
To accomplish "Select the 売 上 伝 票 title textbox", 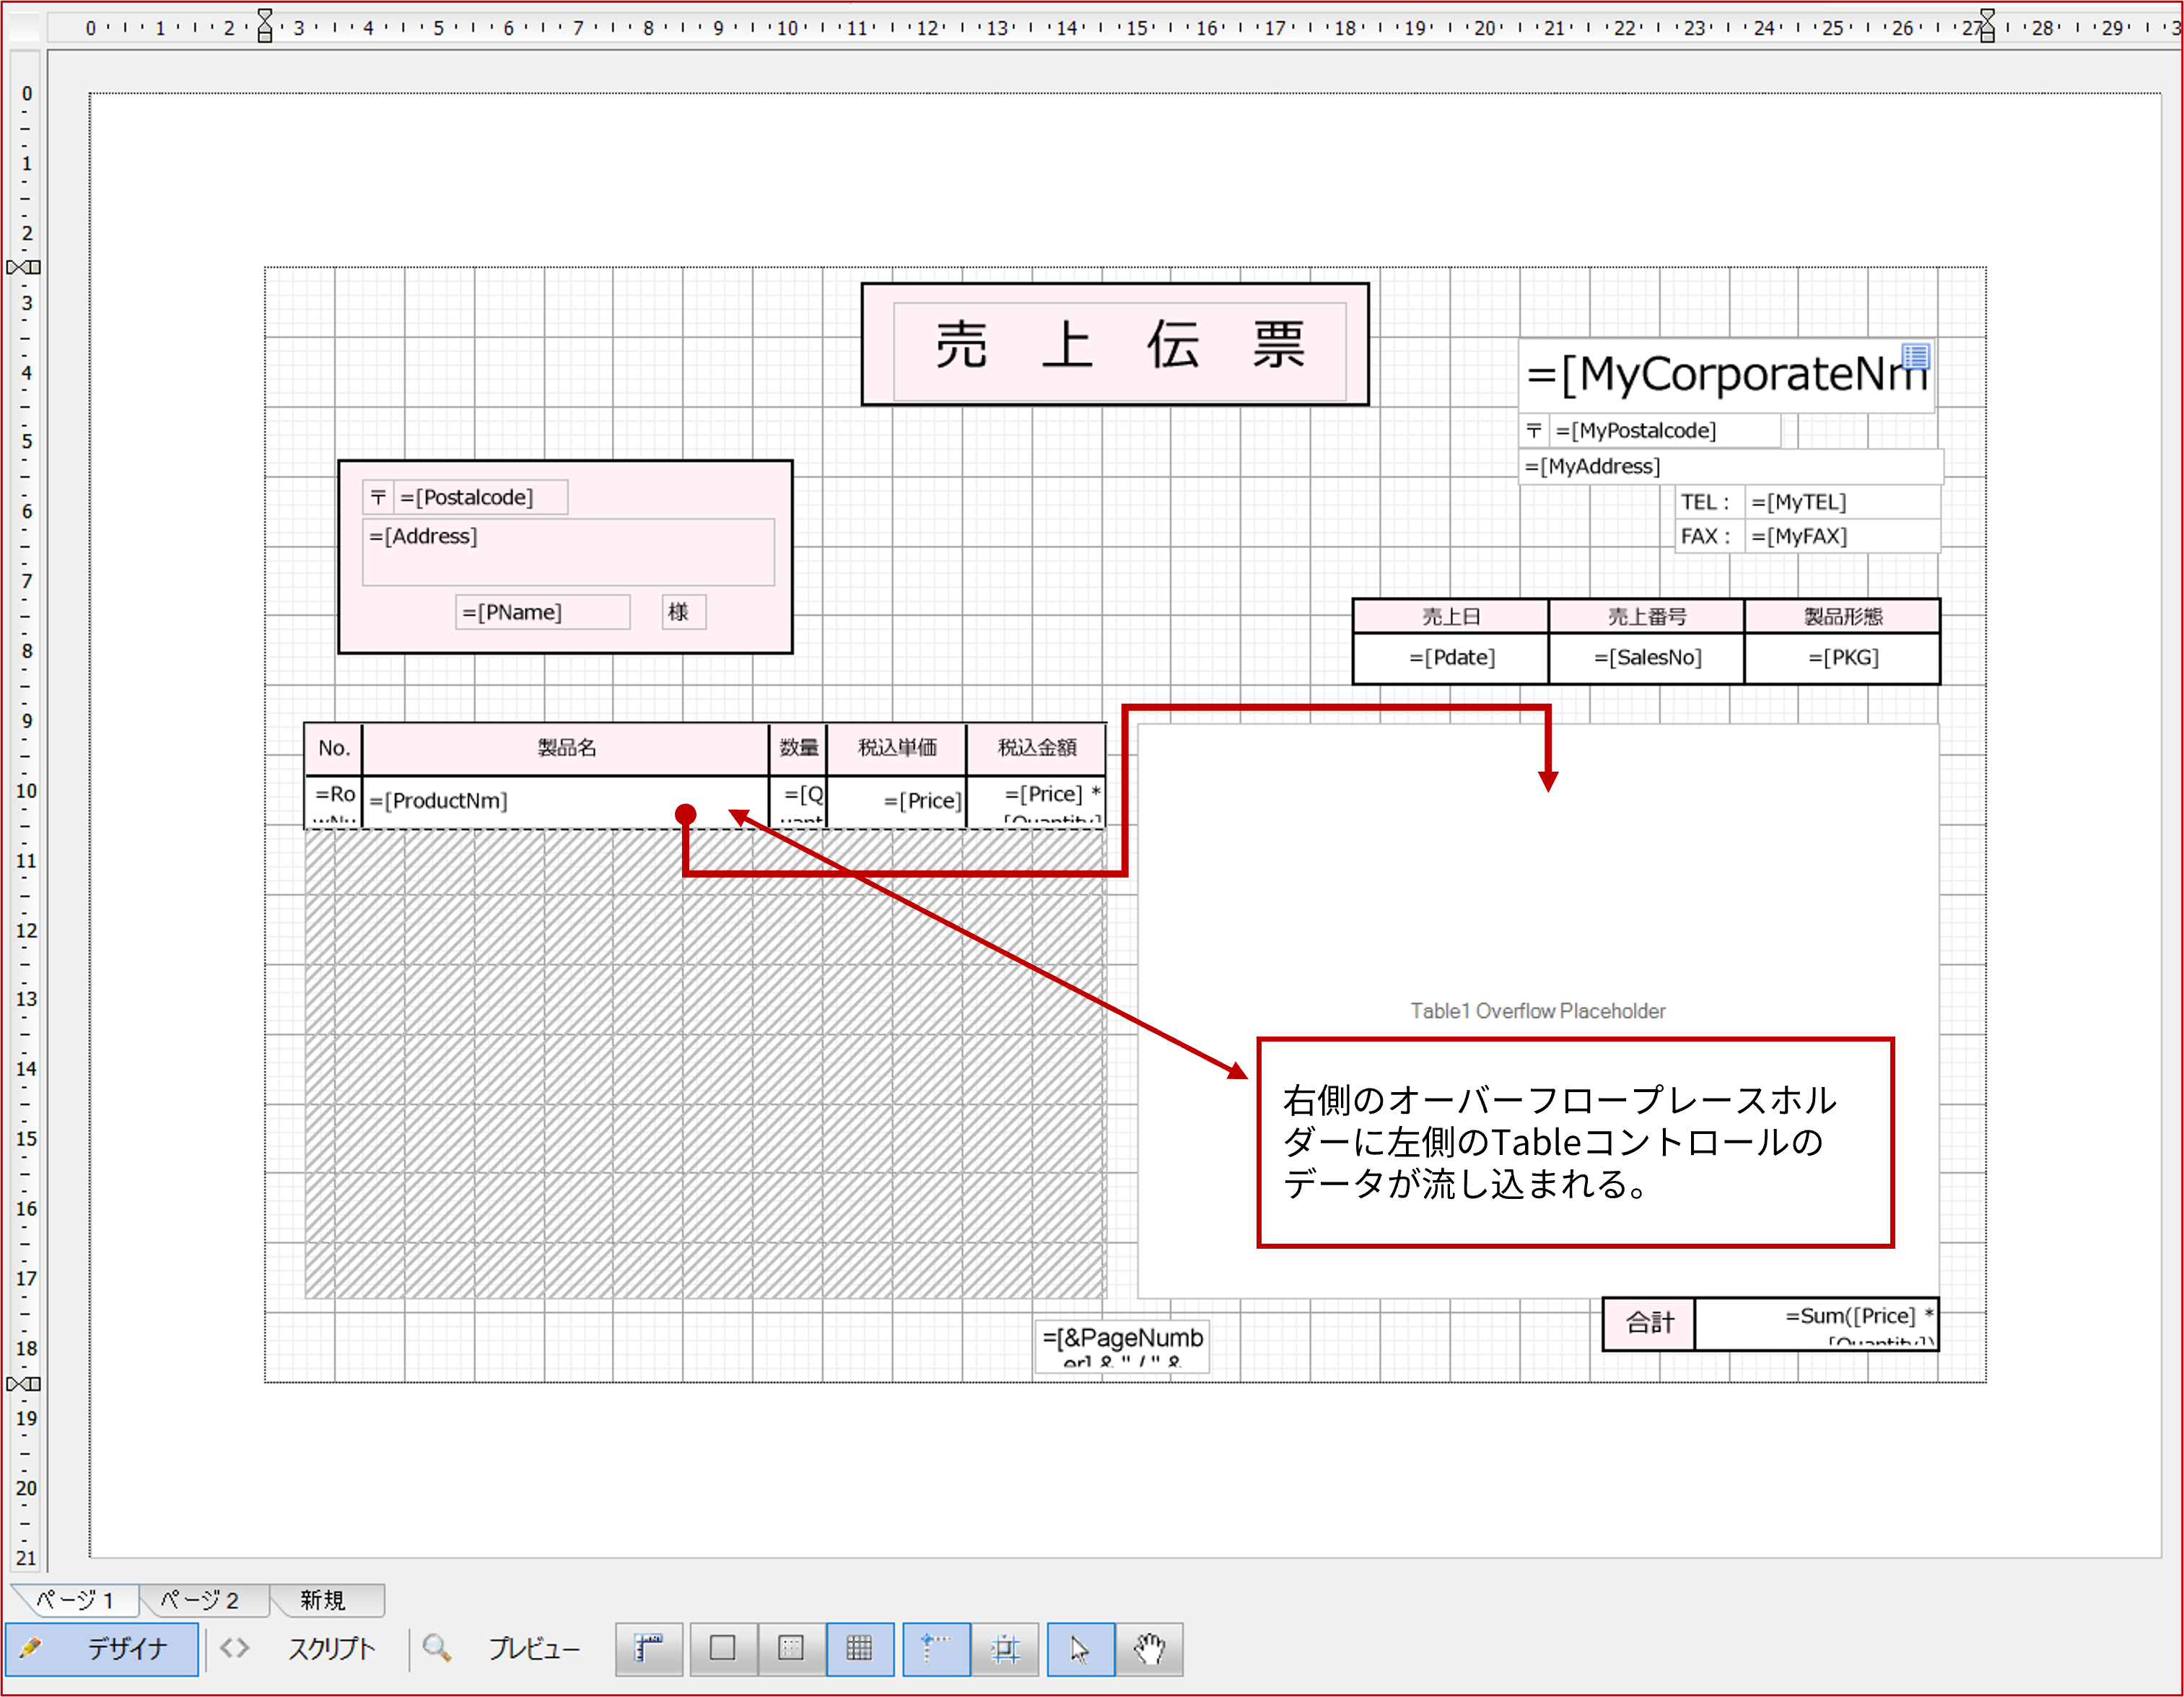I will pos(1119,352).
